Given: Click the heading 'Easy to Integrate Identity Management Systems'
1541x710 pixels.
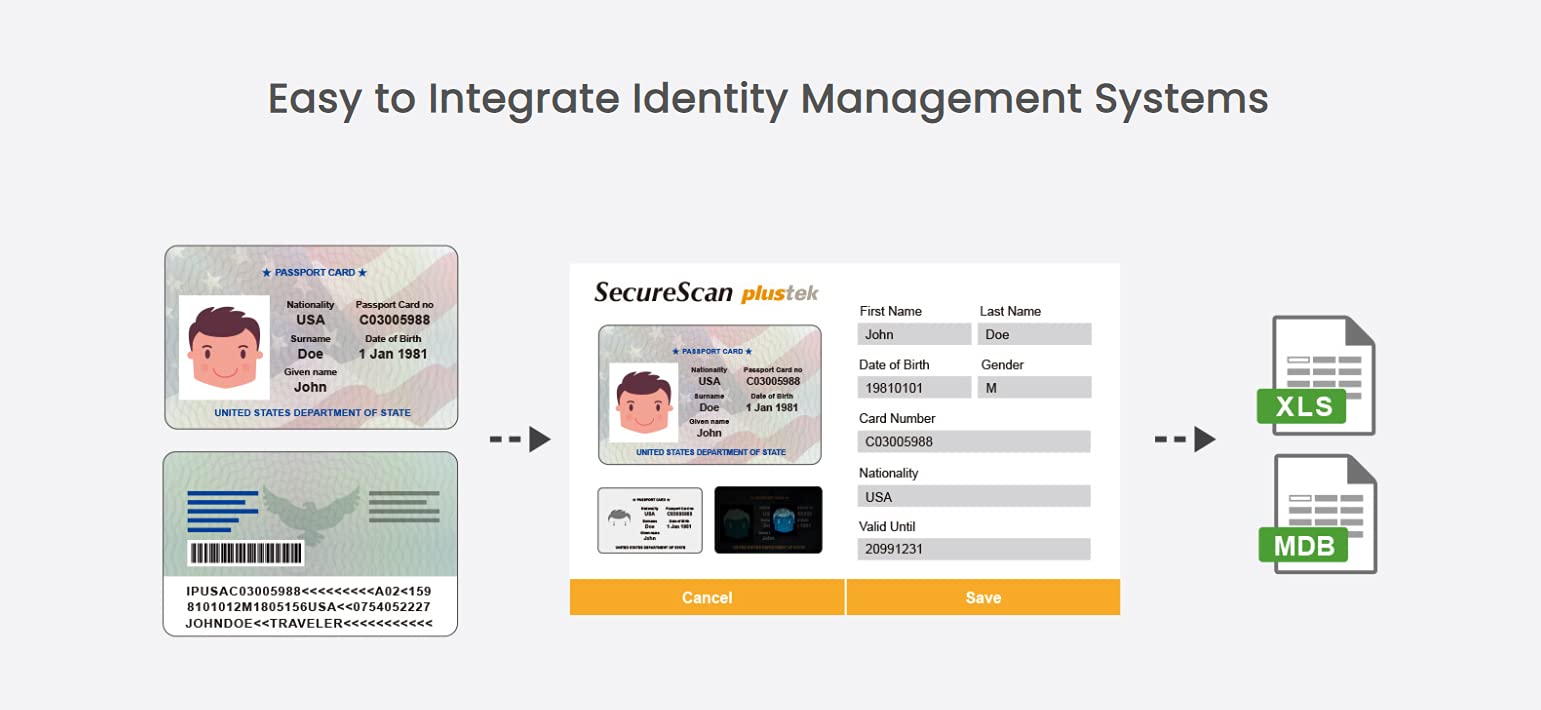Looking at the screenshot, I should pyautogui.click(x=768, y=99).
